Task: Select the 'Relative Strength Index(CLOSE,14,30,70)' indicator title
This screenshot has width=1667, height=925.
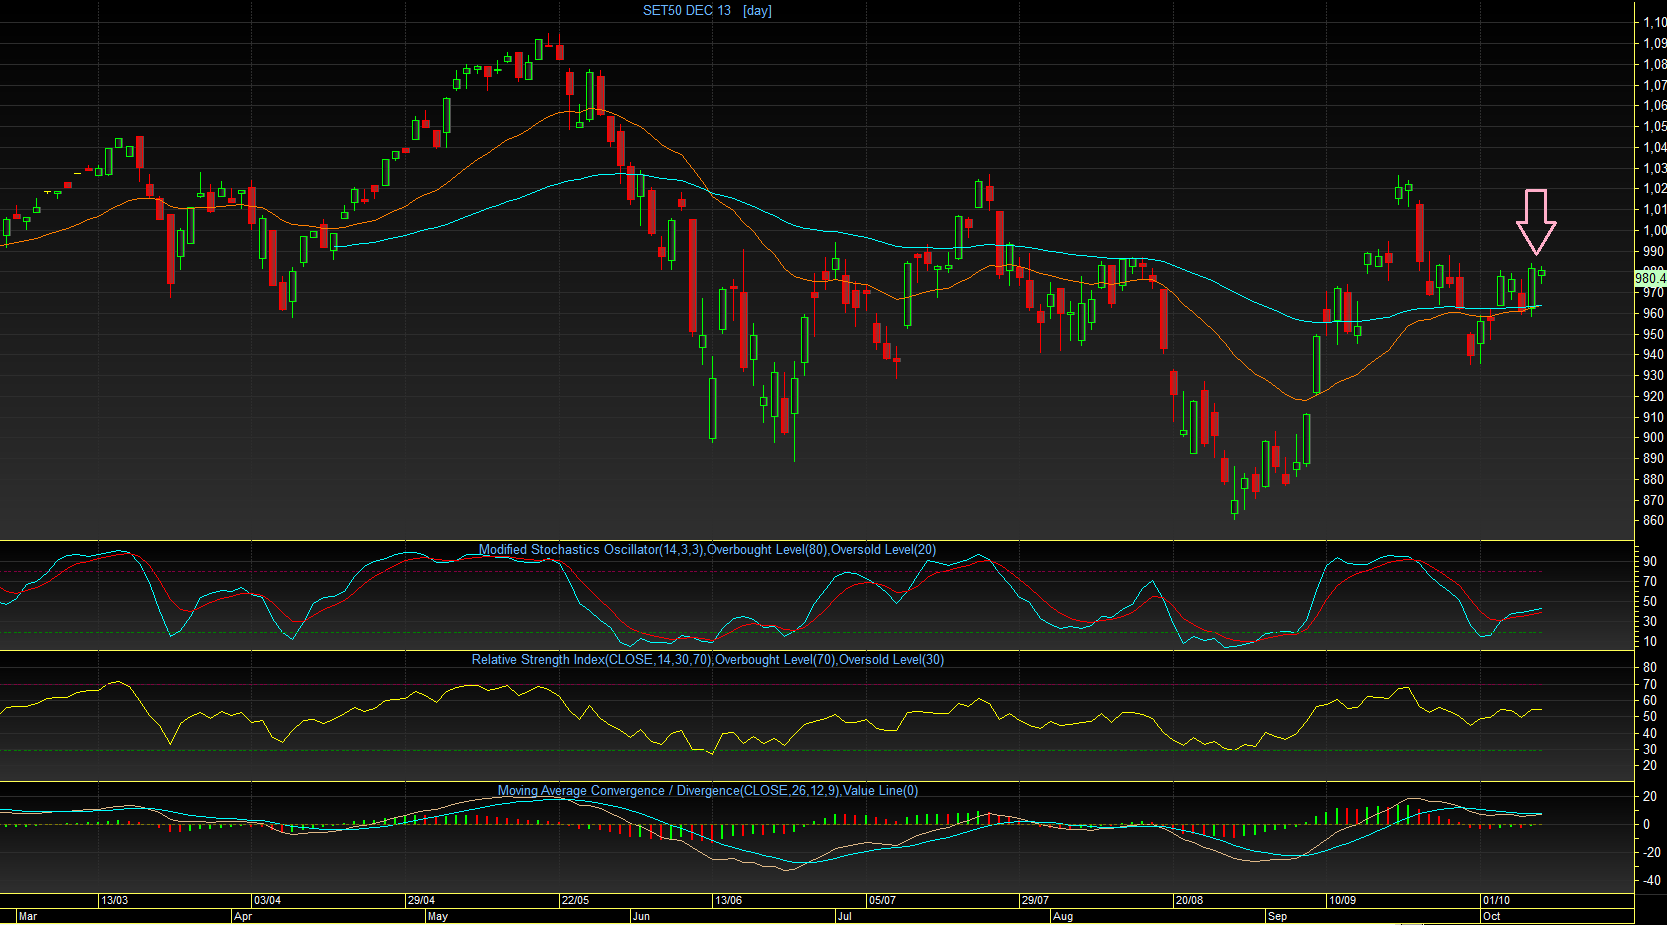Action: point(591,660)
